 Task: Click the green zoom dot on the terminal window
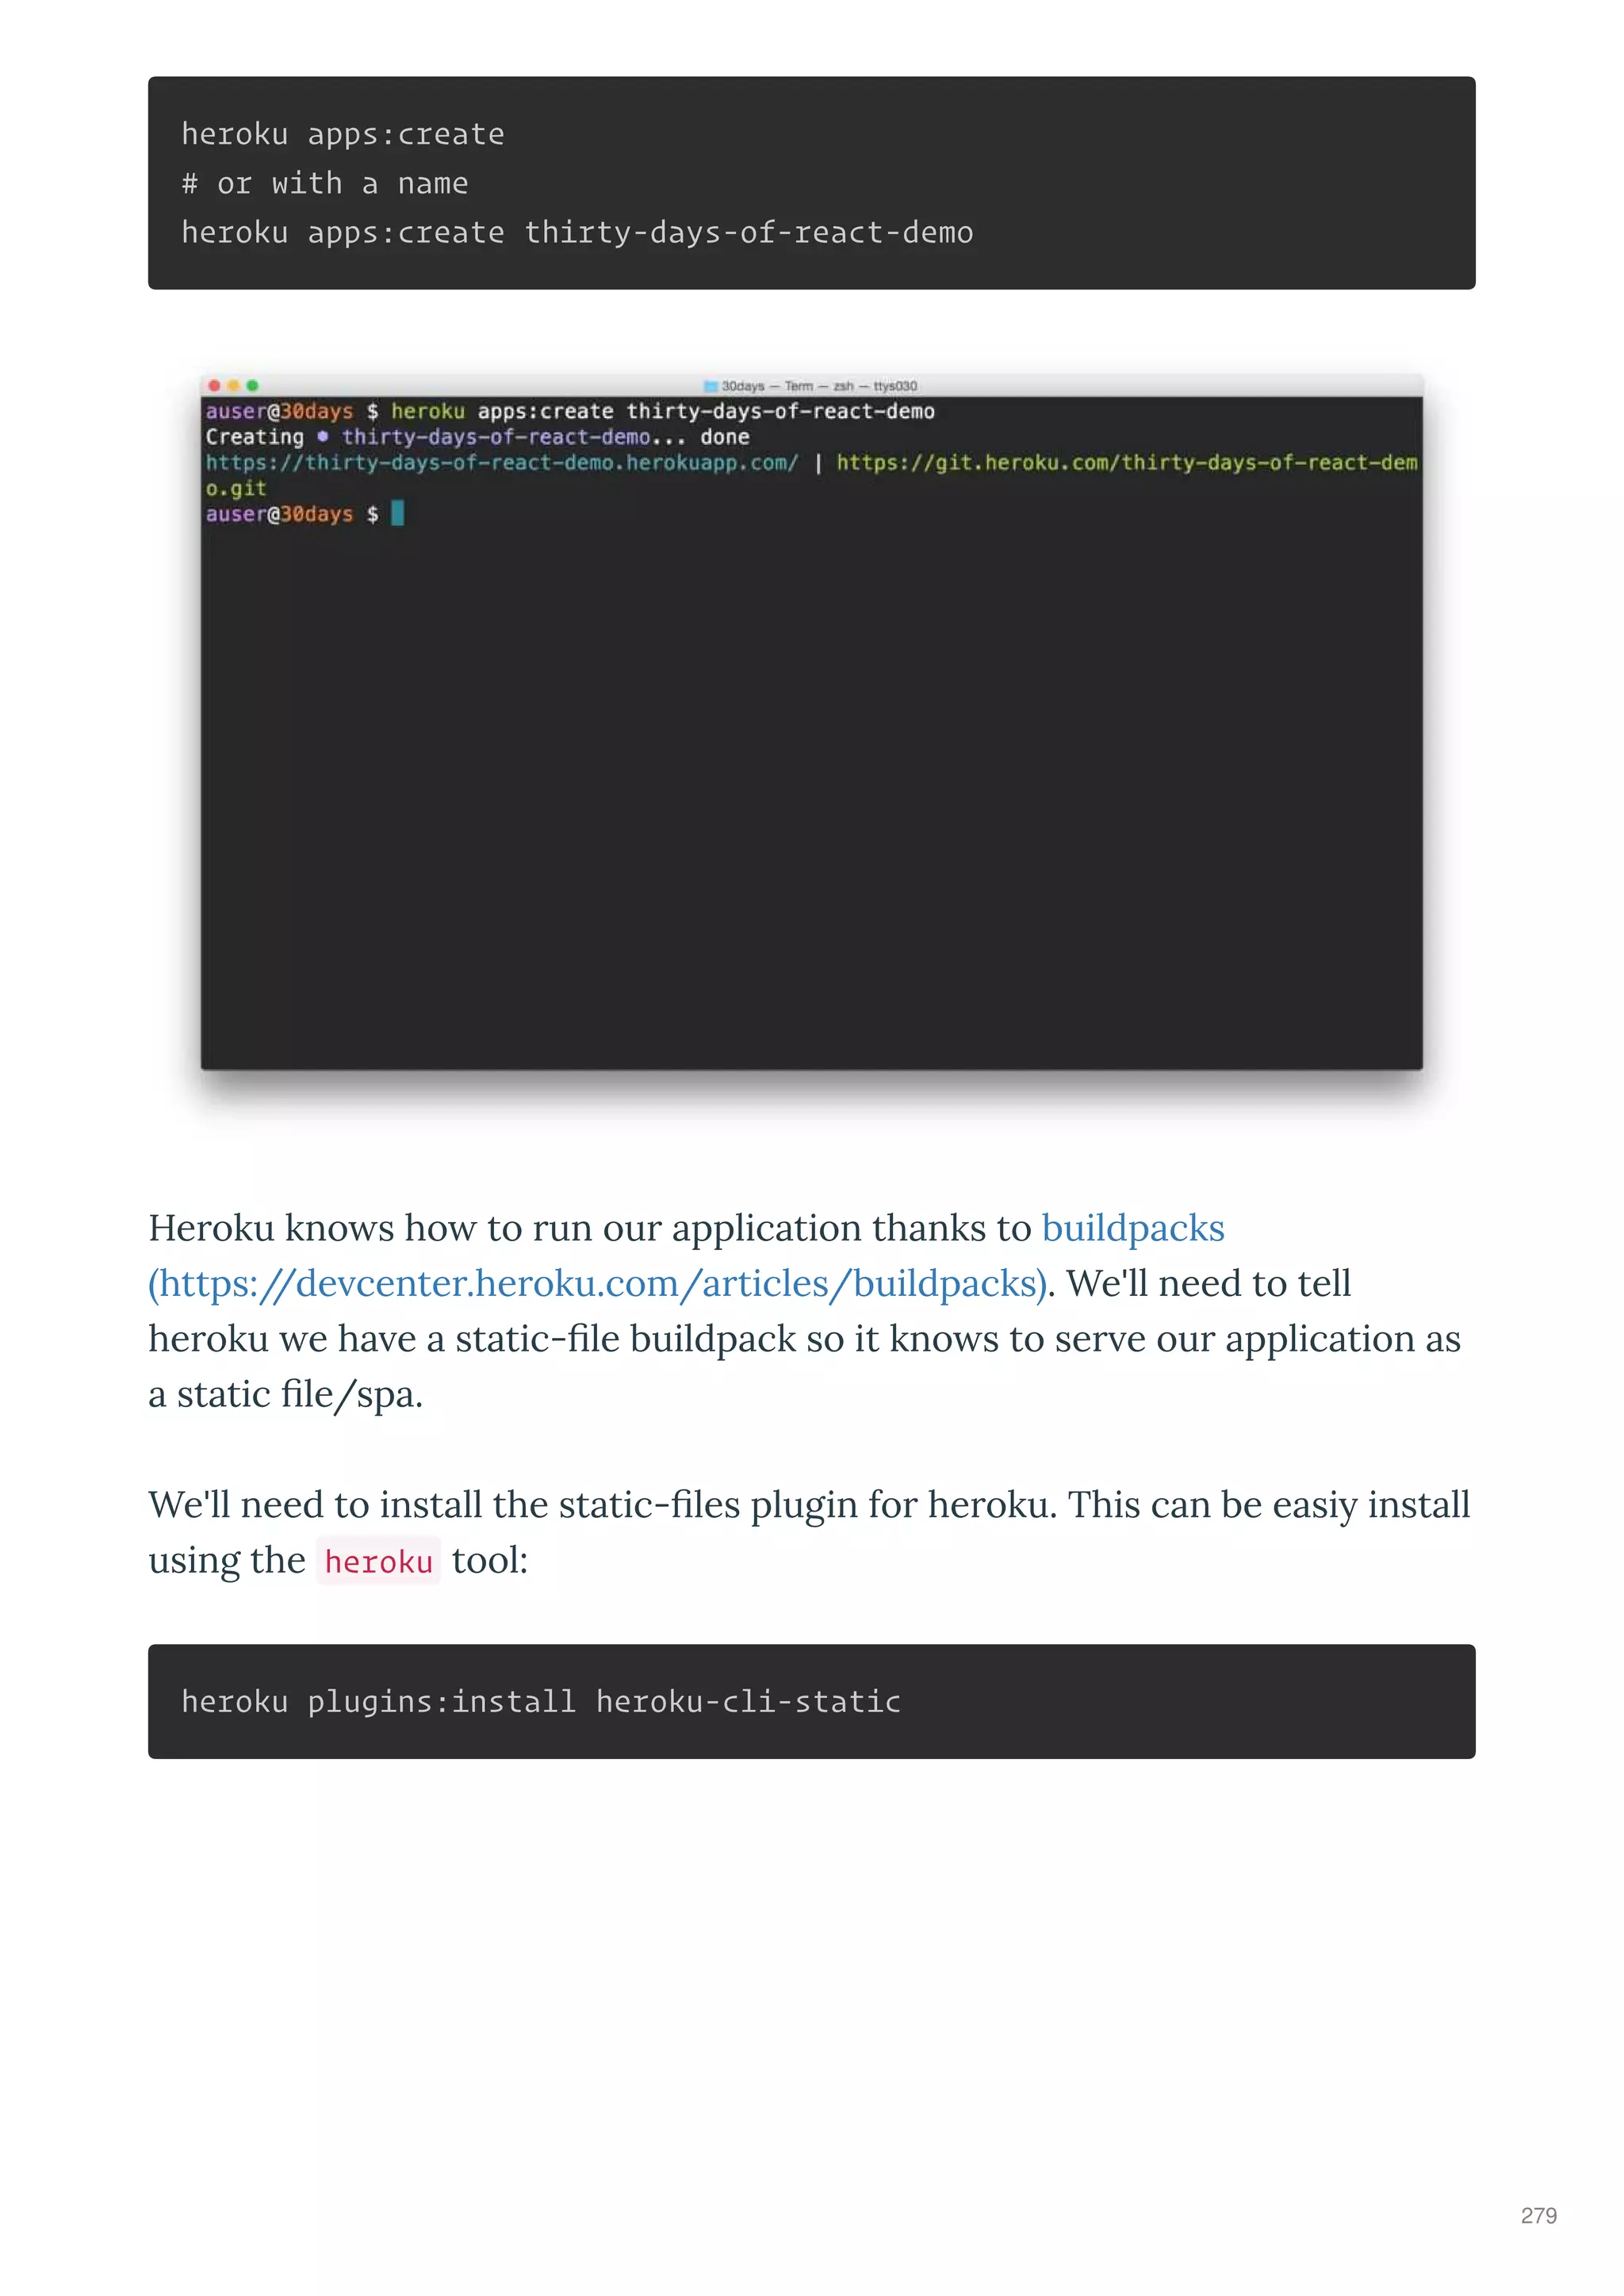coord(252,385)
